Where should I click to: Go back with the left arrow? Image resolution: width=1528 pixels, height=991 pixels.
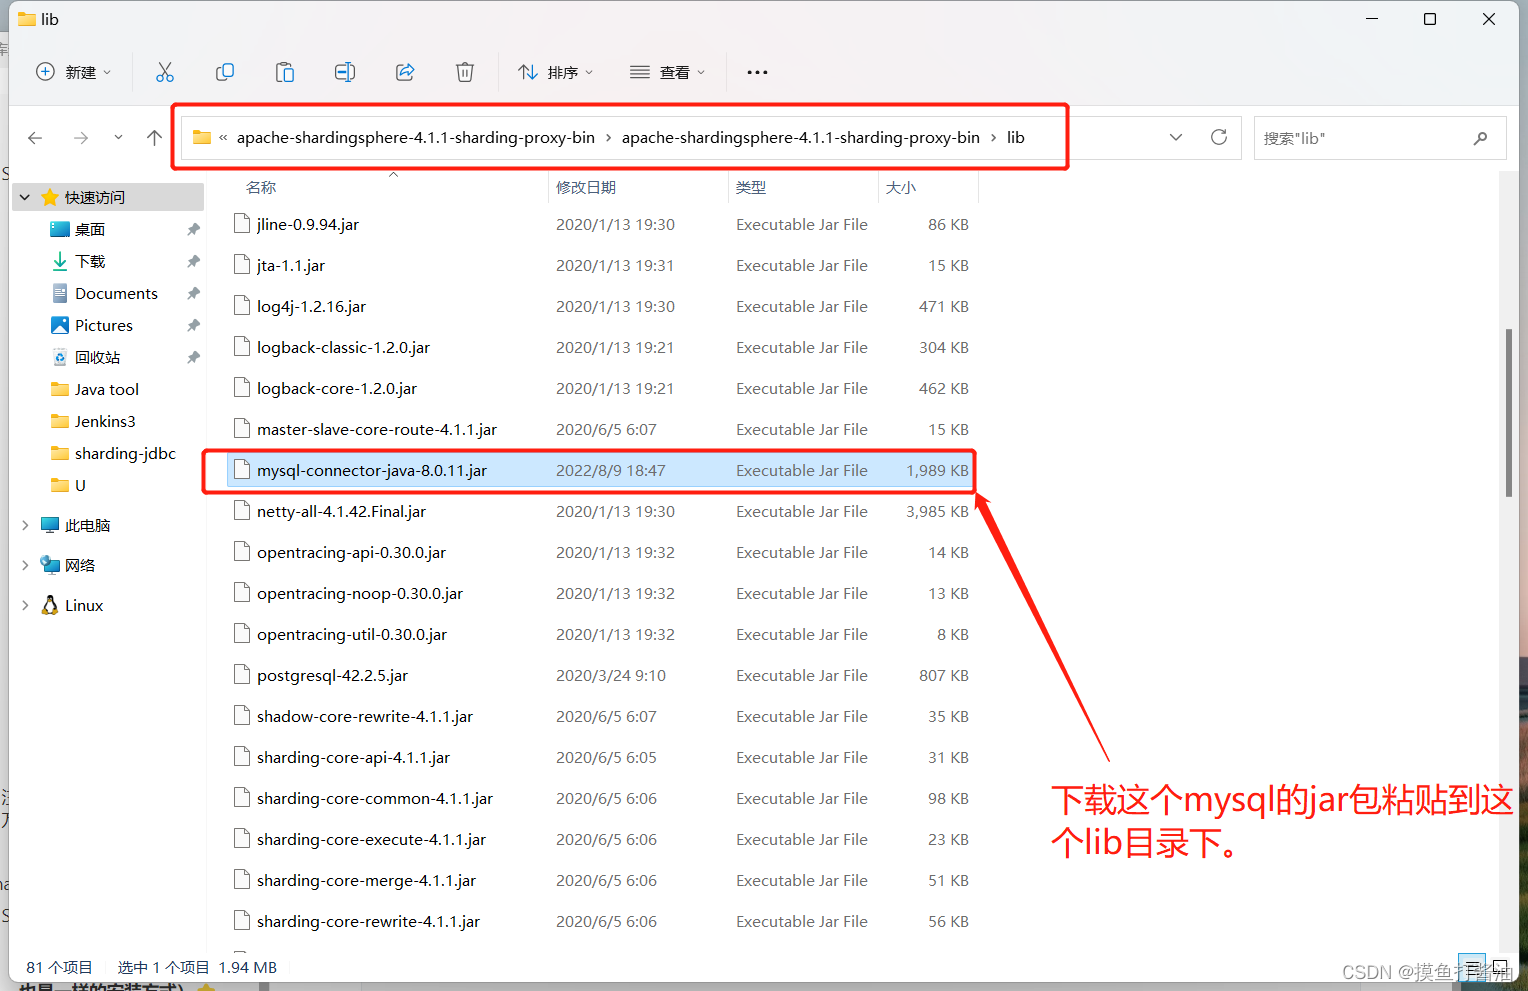[35, 138]
